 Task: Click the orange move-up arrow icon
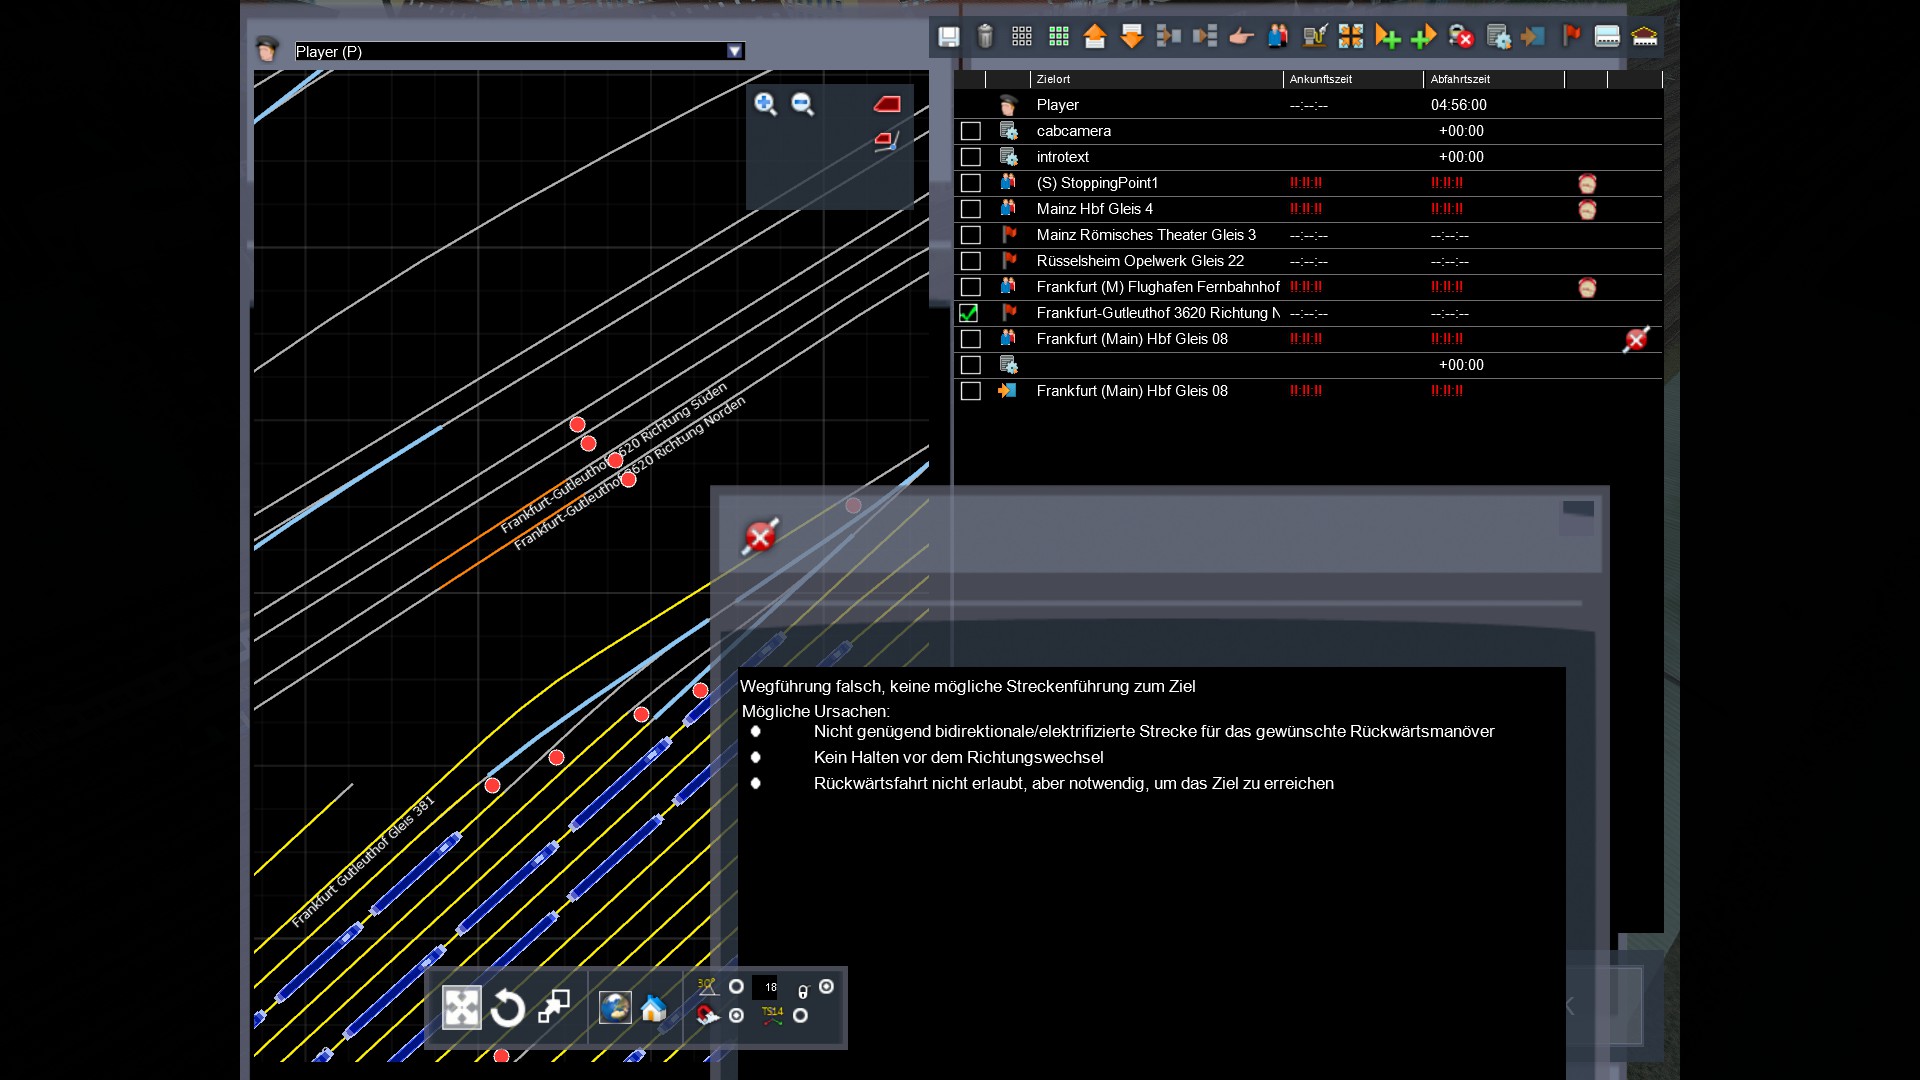pyautogui.click(x=1095, y=37)
